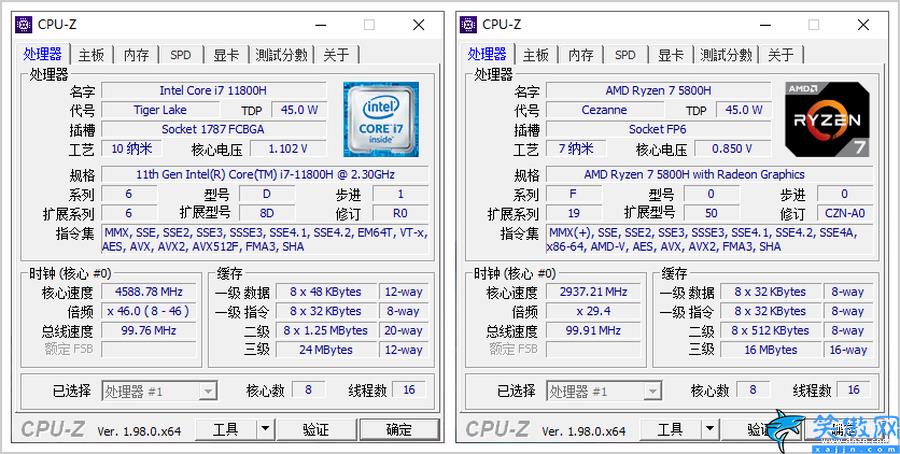Select 处理器 tab in the AMD window
The width and height of the screenshot is (900, 454).
pos(487,54)
